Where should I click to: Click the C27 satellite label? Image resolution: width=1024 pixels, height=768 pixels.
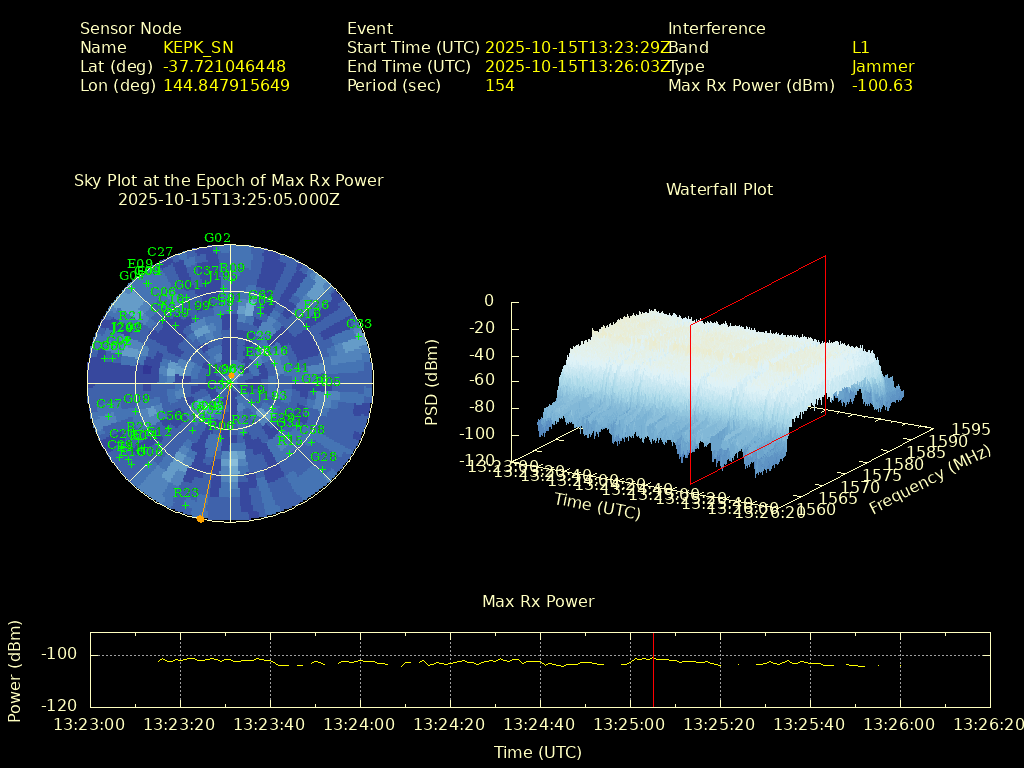pos(160,252)
